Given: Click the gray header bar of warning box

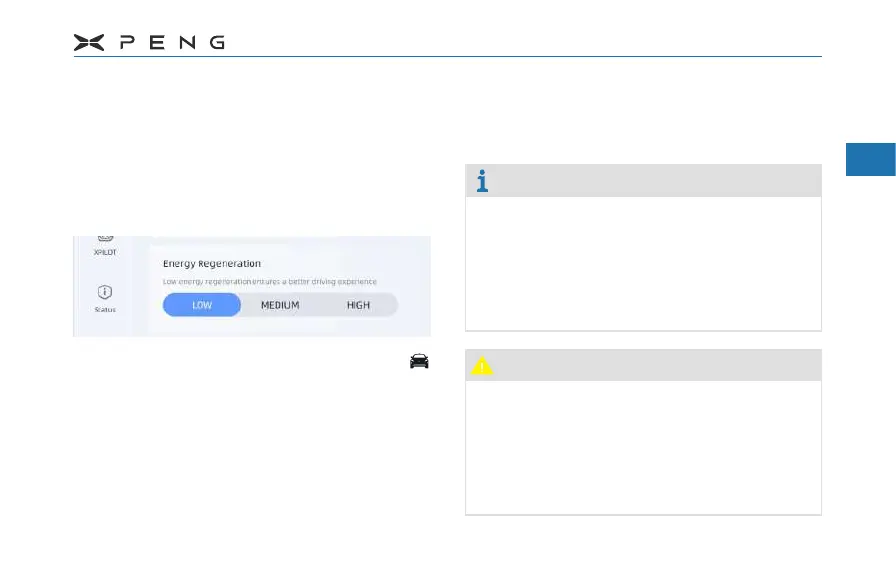Looking at the screenshot, I should coord(650,365).
